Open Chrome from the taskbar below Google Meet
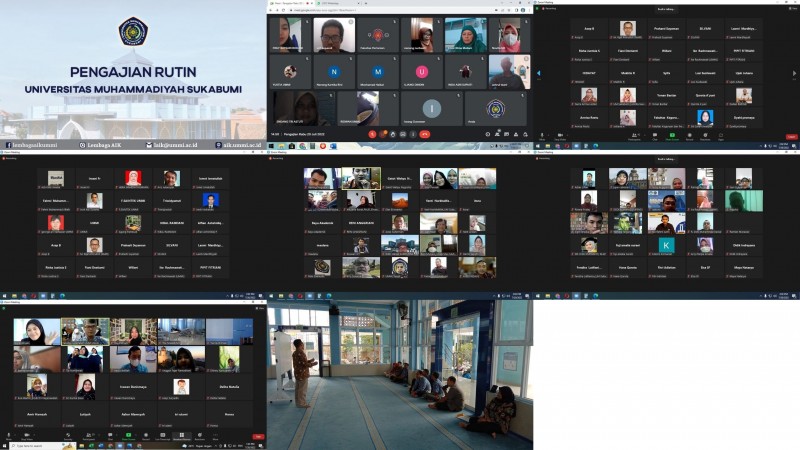Image resolution: width=800 pixels, height=450 pixels. coord(302,146)
